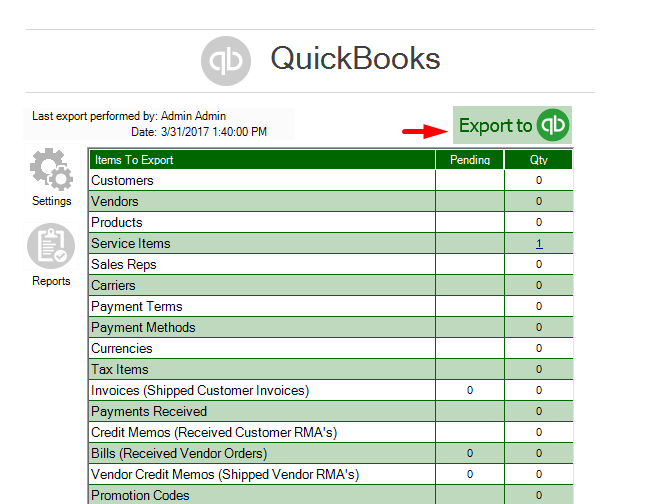Click the QuickBooks logo in the header
Image resolution: width=669 pixels, height=504 pixels.
[x=226, y=60]
